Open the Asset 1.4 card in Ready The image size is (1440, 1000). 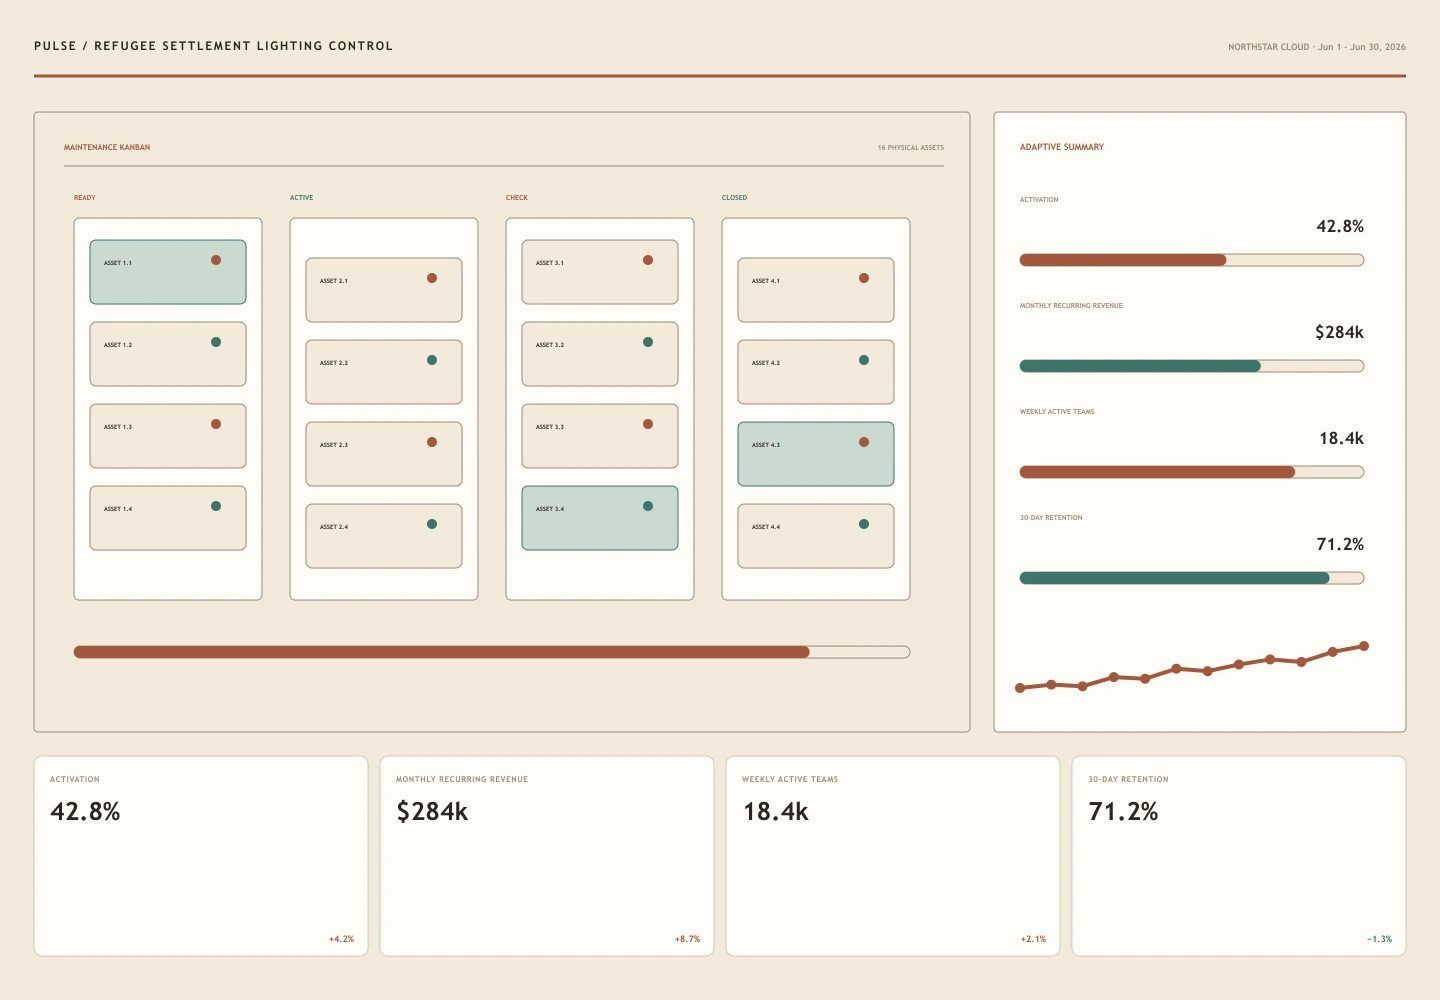(x=168, y=518)
